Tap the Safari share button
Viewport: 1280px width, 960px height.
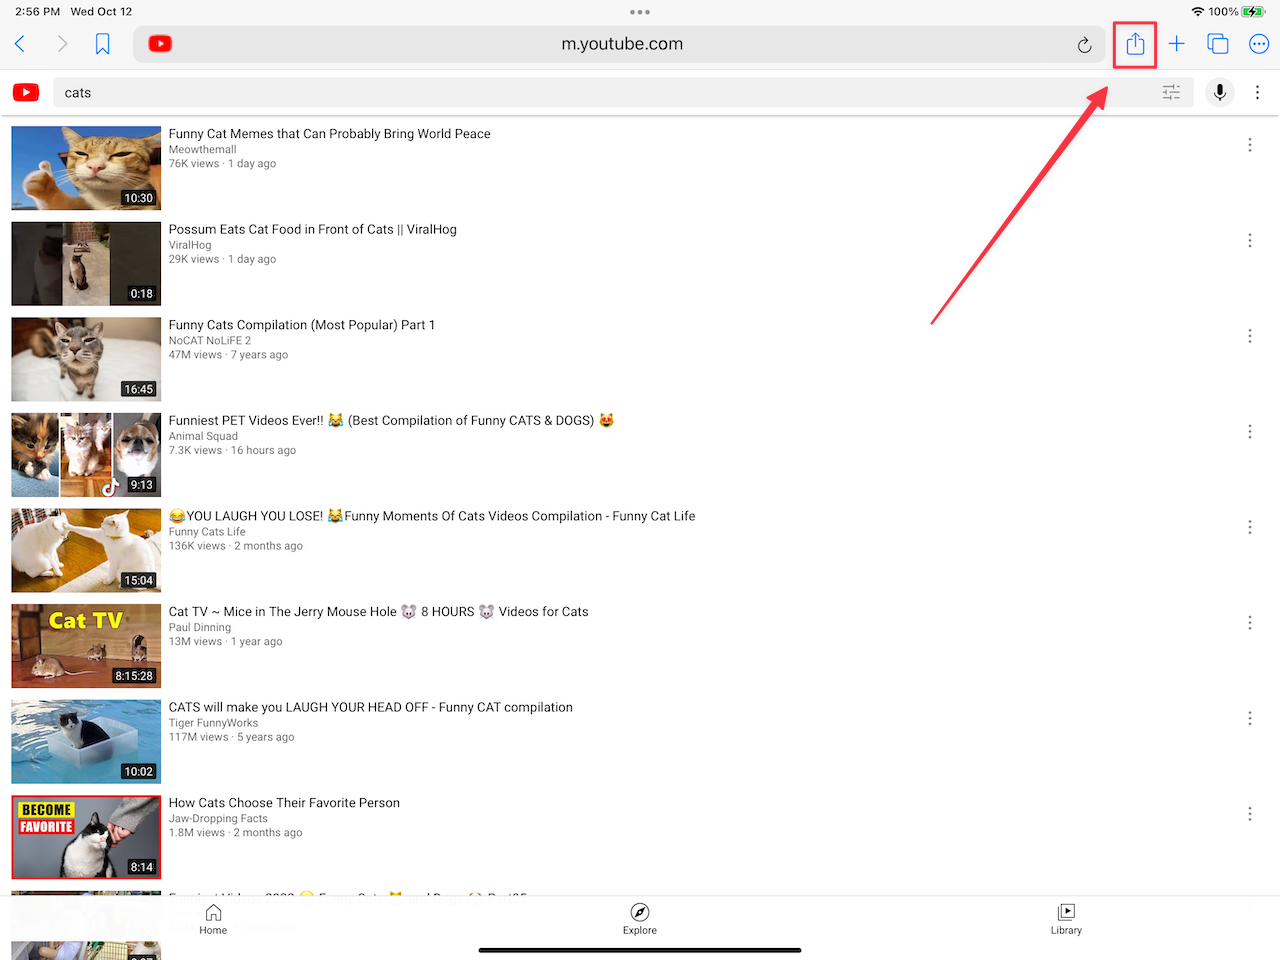tap(1135, 44)
